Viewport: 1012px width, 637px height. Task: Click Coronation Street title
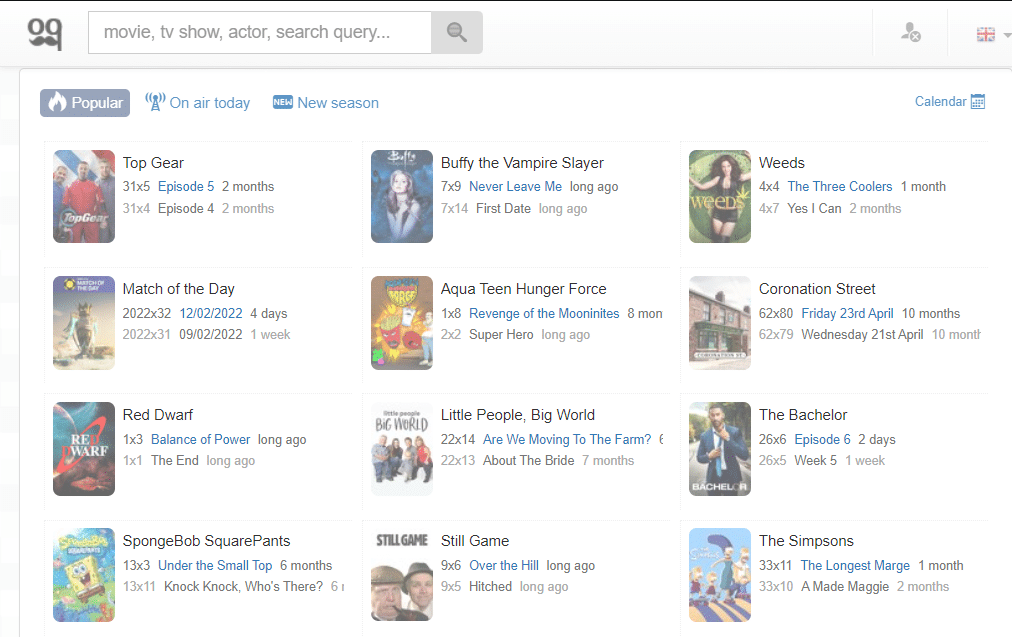pos(817,289)
